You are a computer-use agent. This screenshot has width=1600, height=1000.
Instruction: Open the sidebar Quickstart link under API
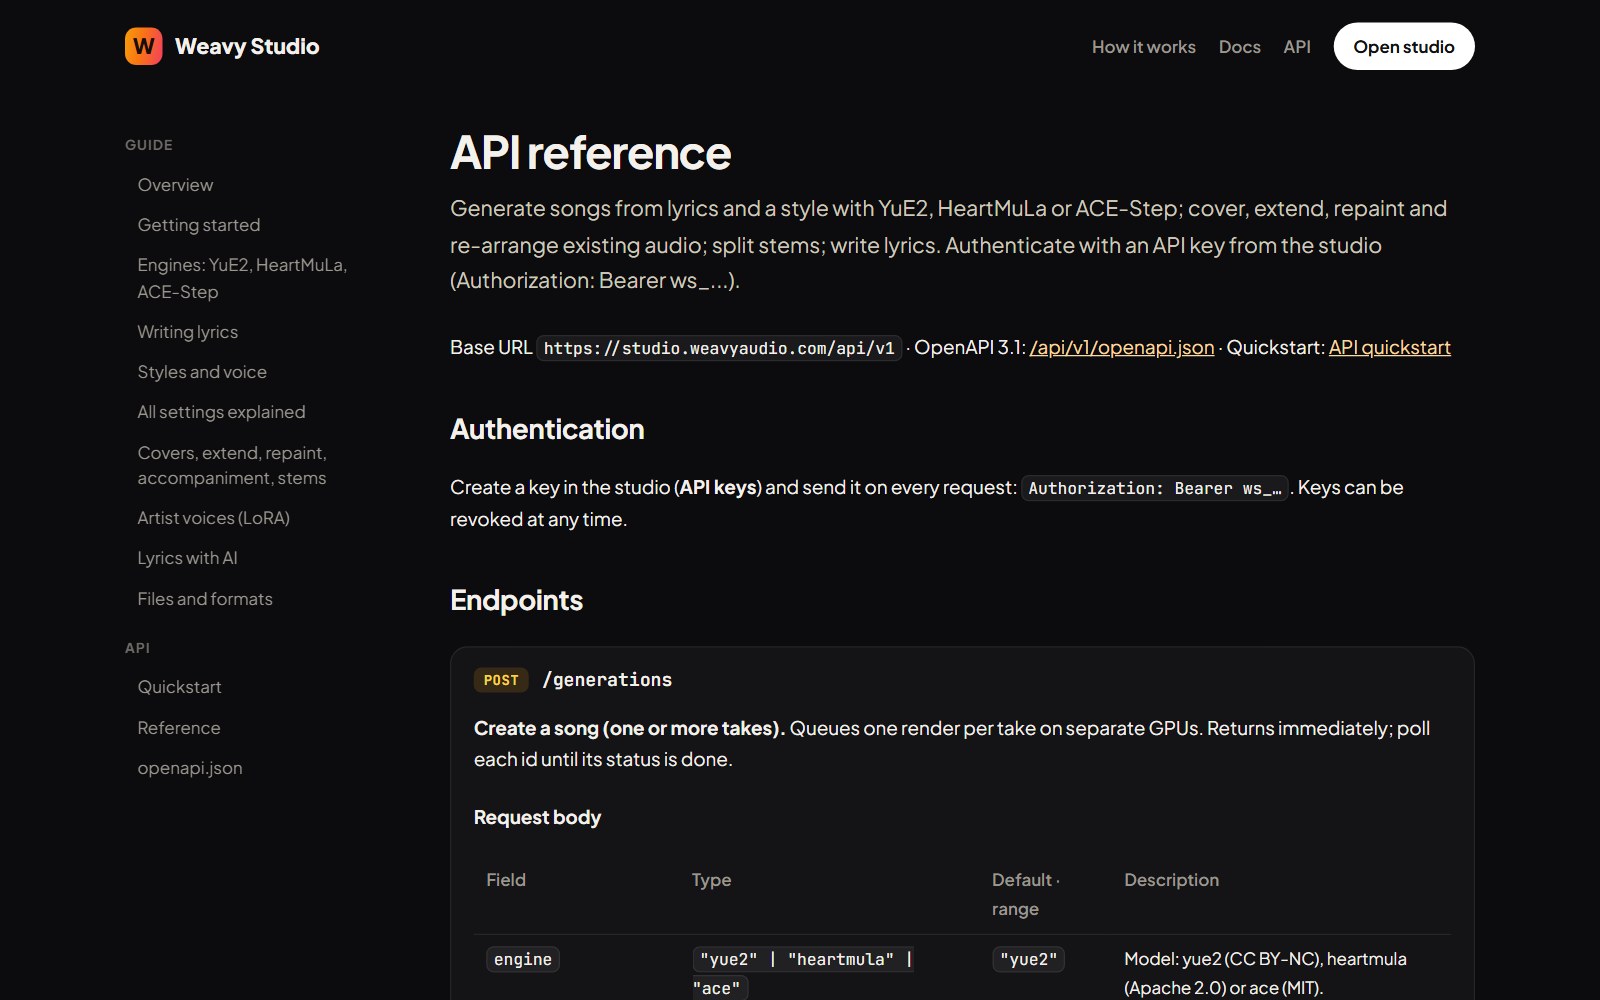[179, 687]
